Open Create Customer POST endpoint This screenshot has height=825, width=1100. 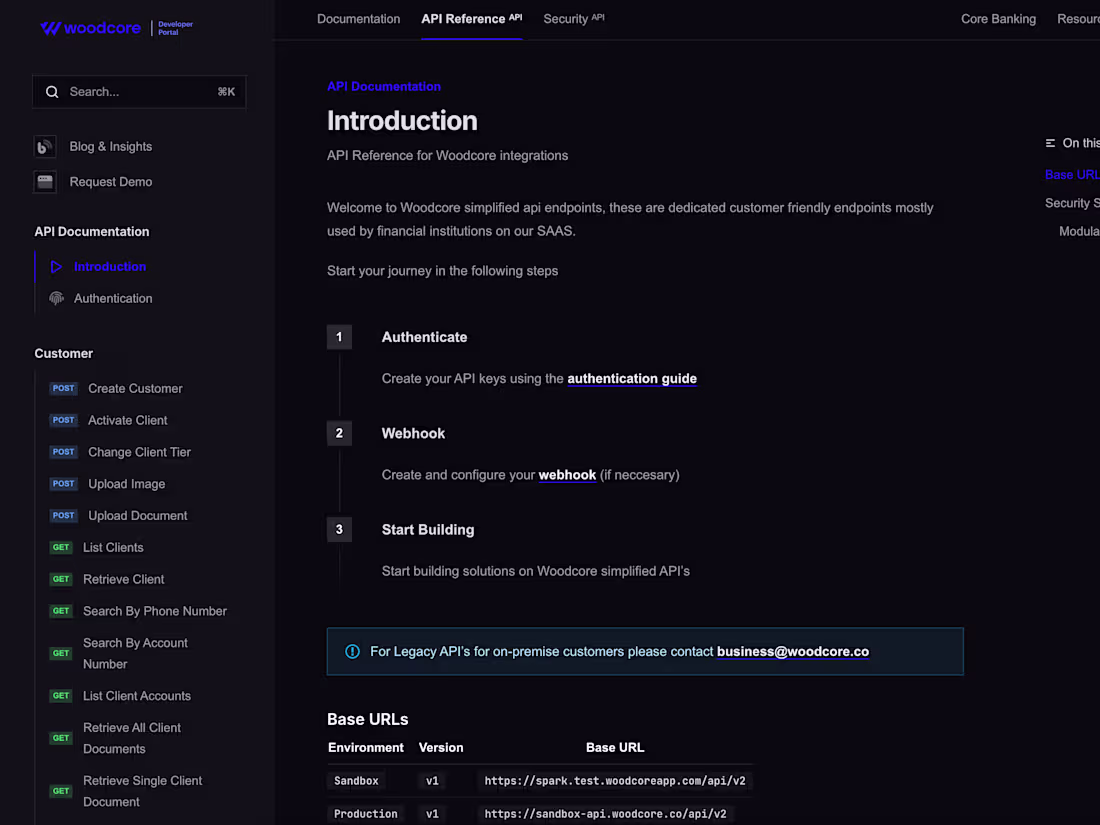tap(135, 389)
